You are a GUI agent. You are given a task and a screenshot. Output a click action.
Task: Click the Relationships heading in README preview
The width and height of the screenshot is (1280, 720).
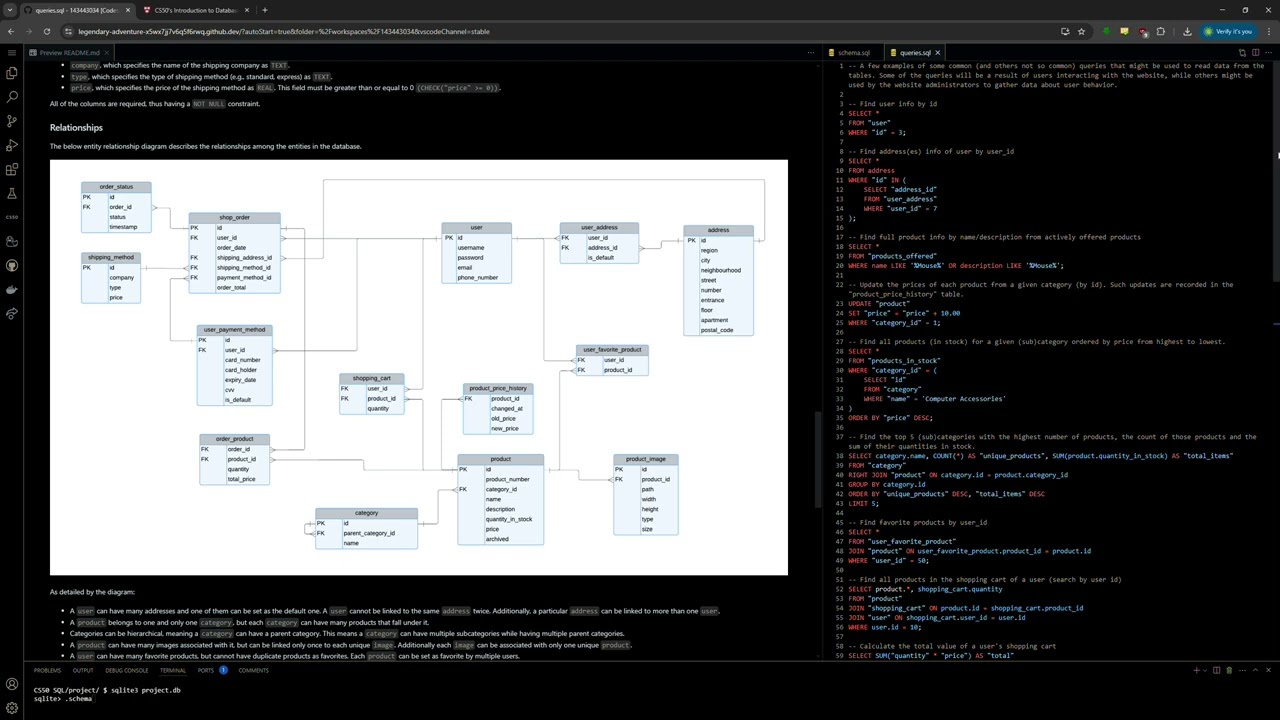pyautogui.click(x=76, y=127)
